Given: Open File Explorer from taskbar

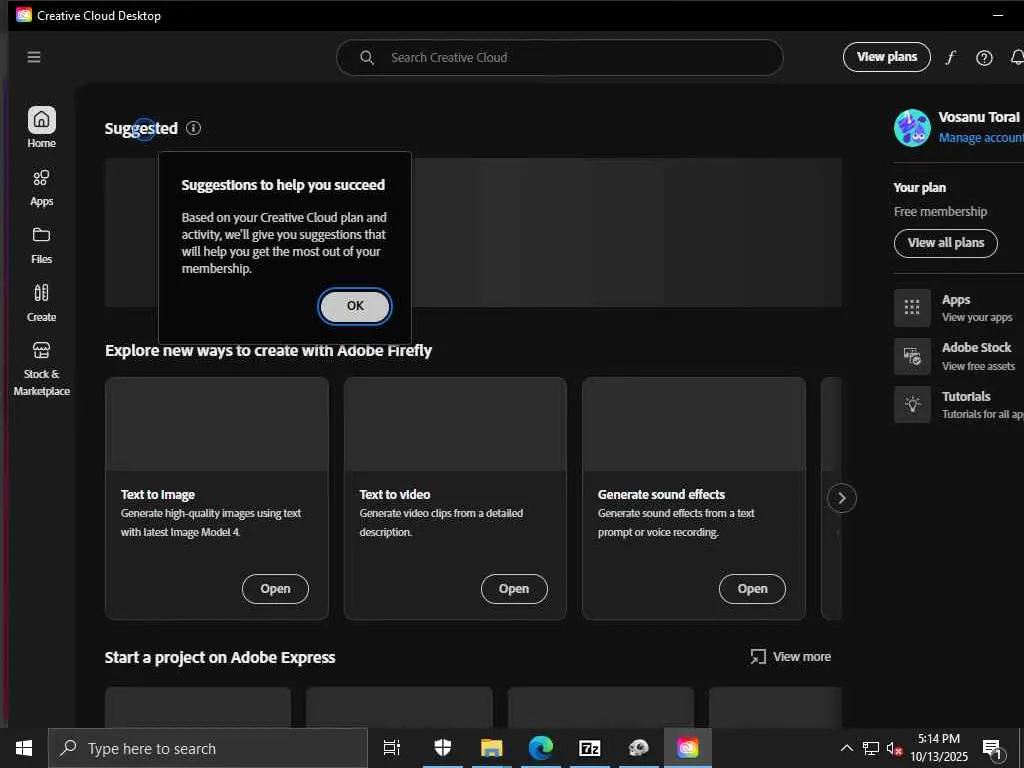Looking at the screenshot, I should (x=492, y=748).
